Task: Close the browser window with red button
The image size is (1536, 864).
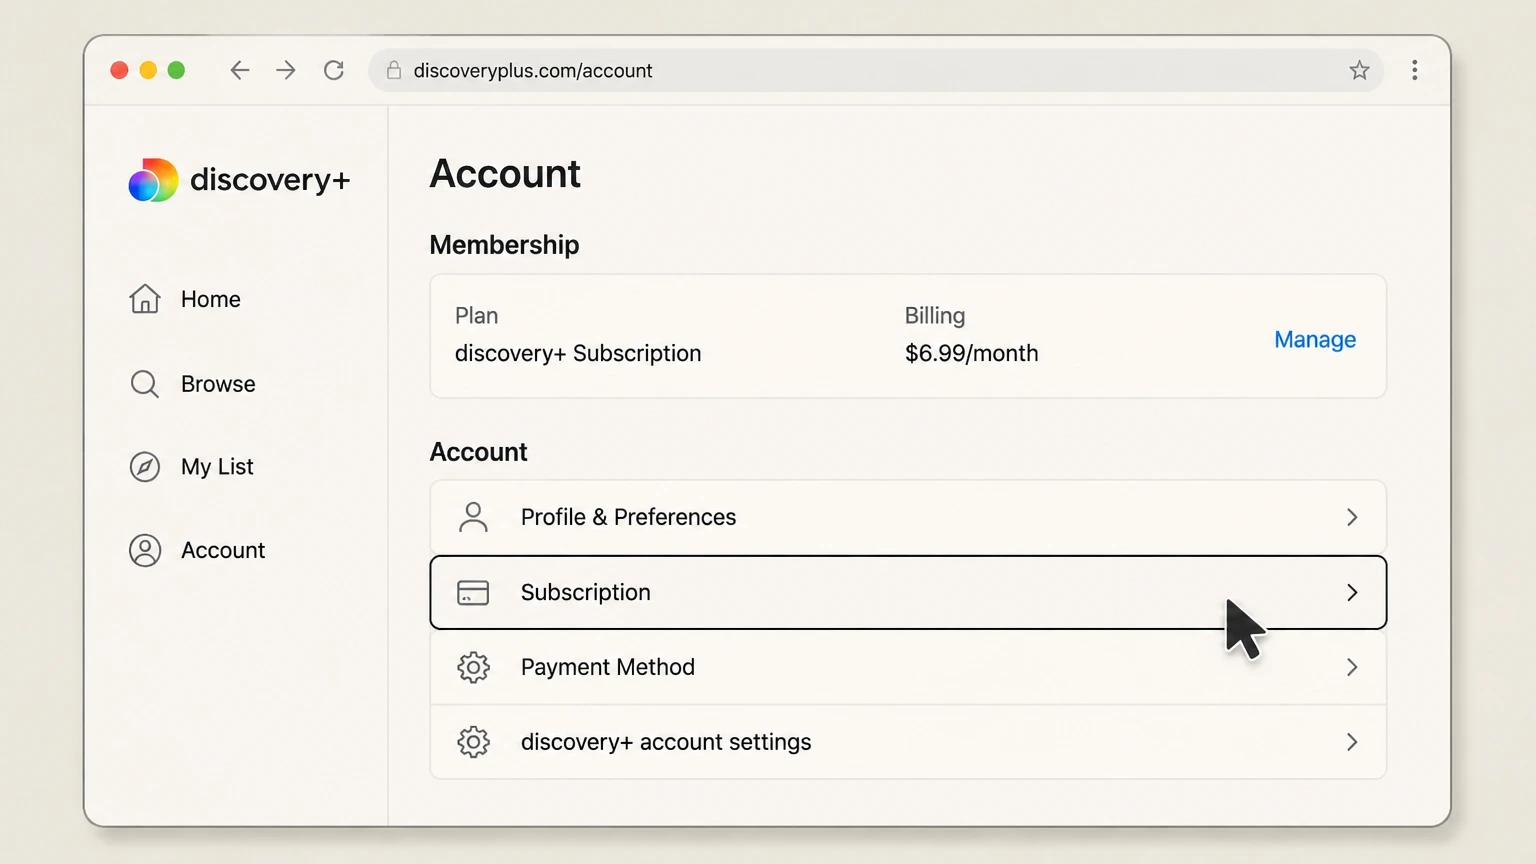Action: (119, 70)
